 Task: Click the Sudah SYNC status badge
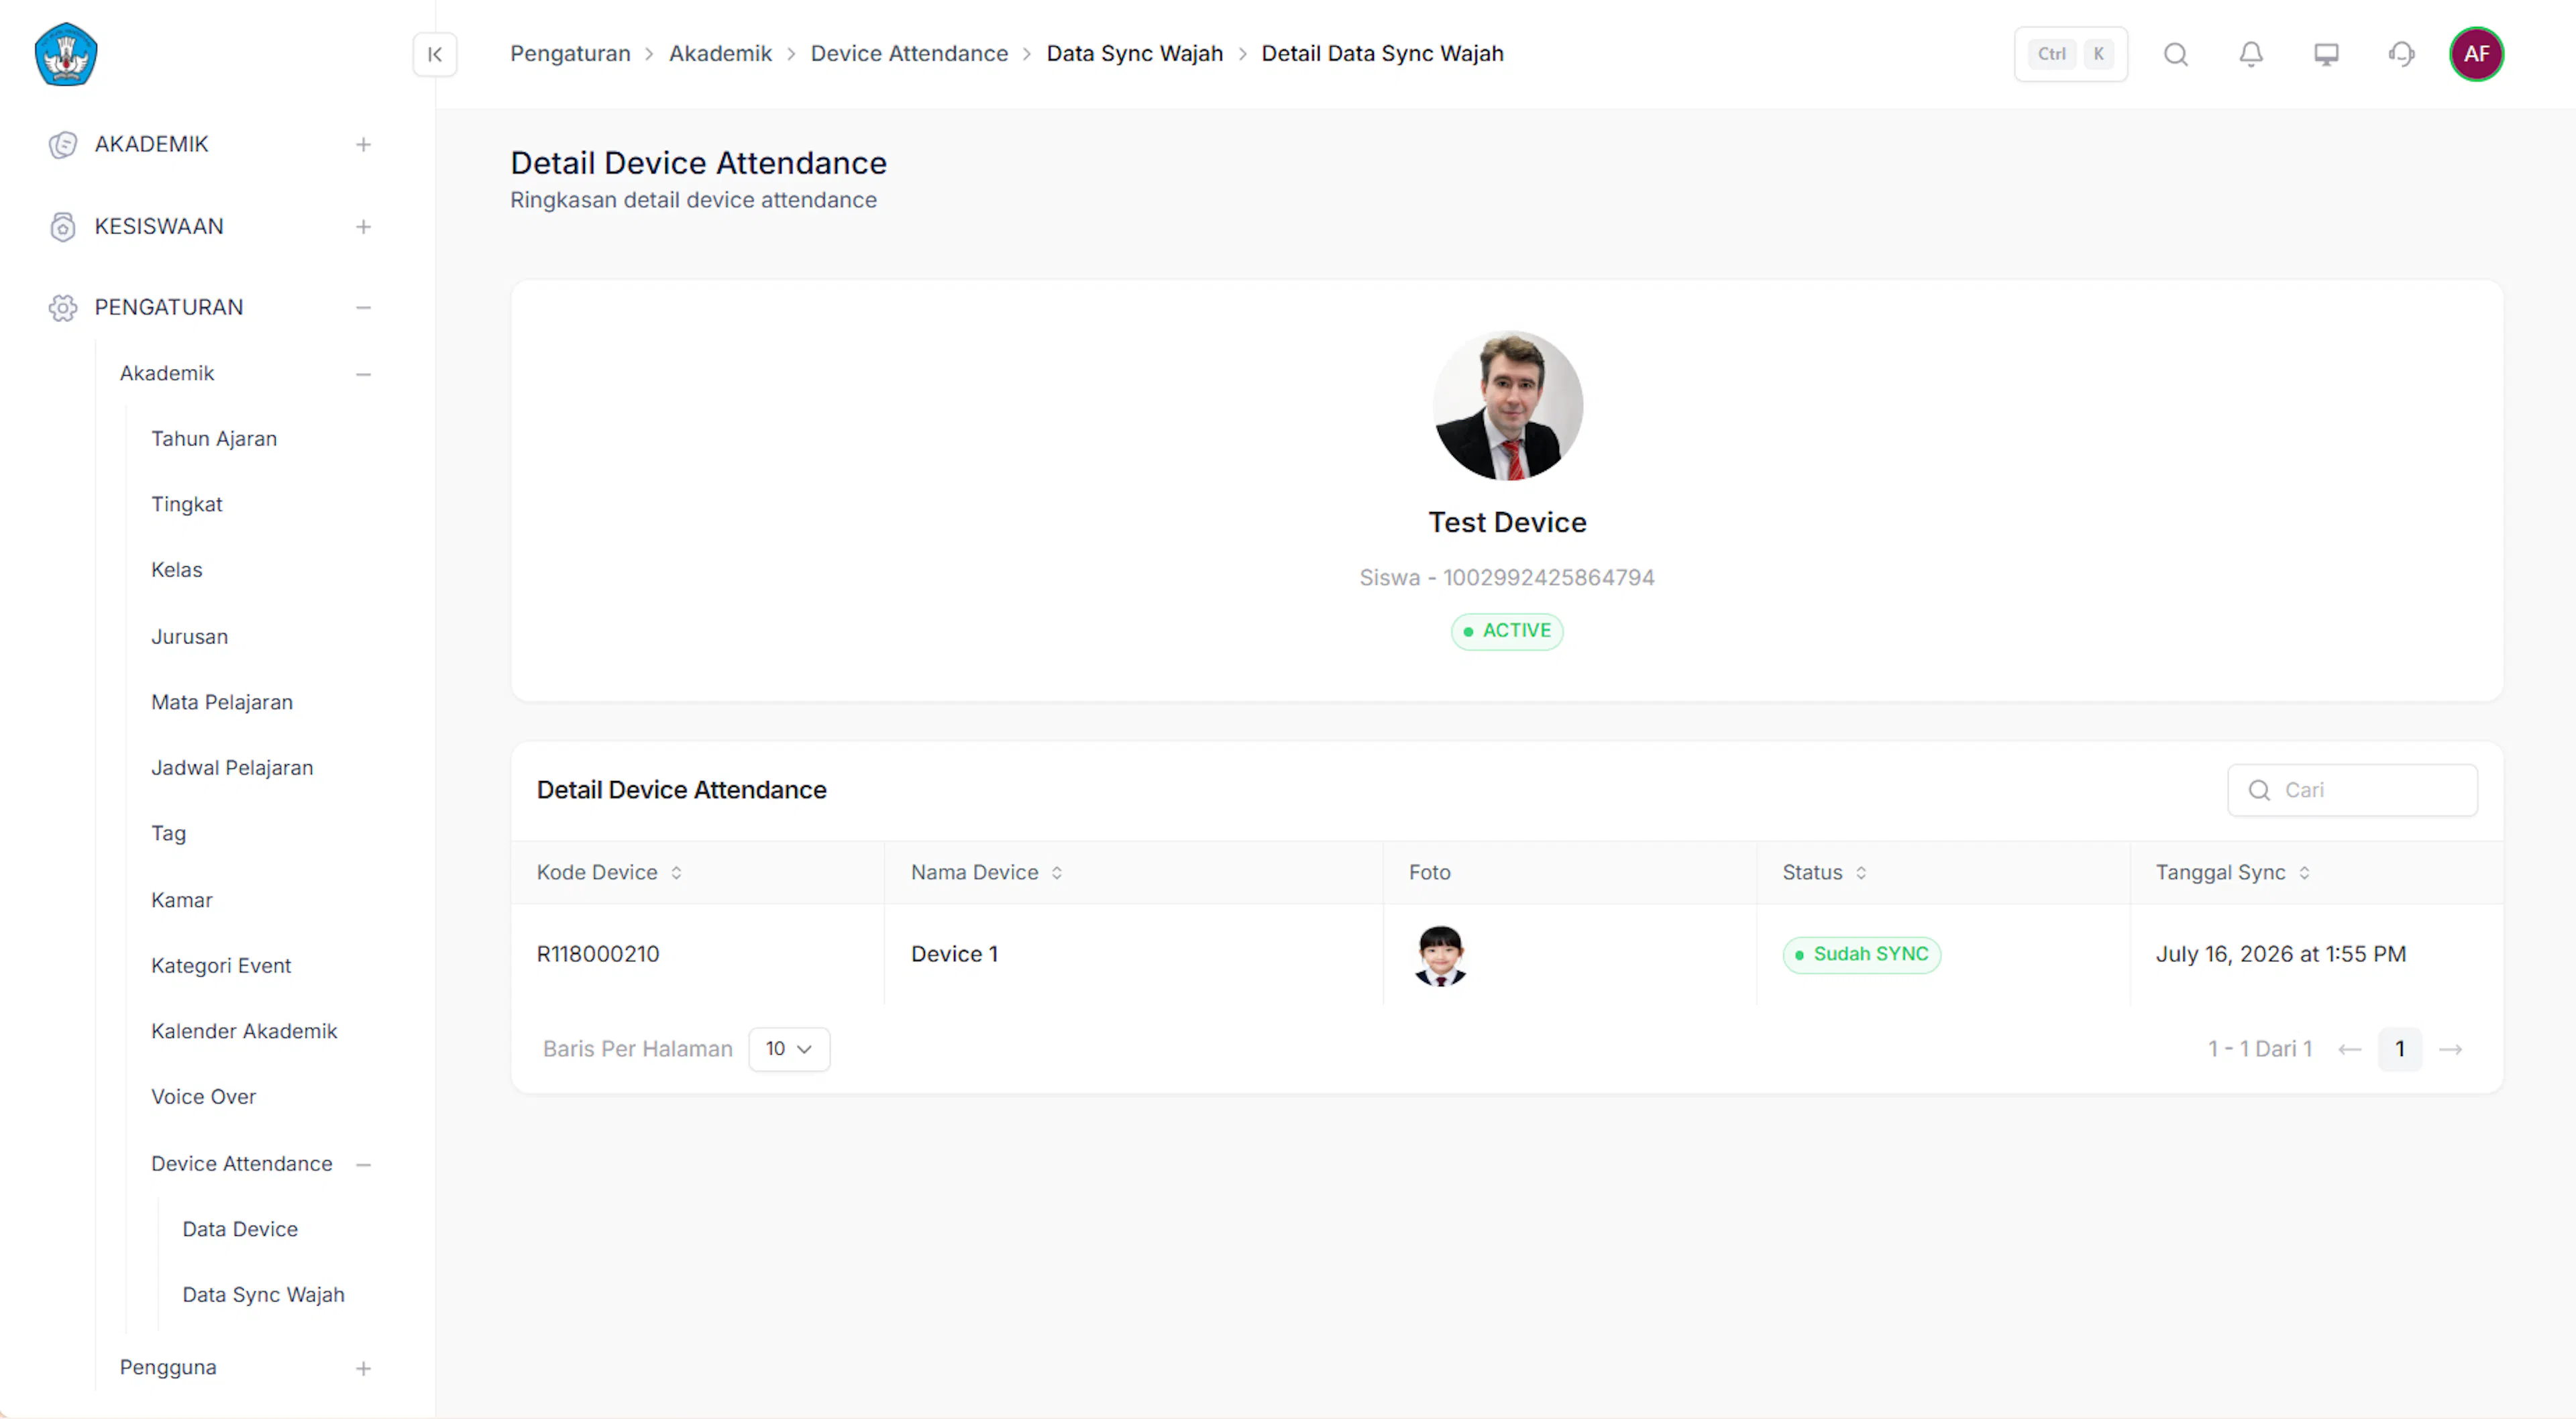tap(1862, 955)
